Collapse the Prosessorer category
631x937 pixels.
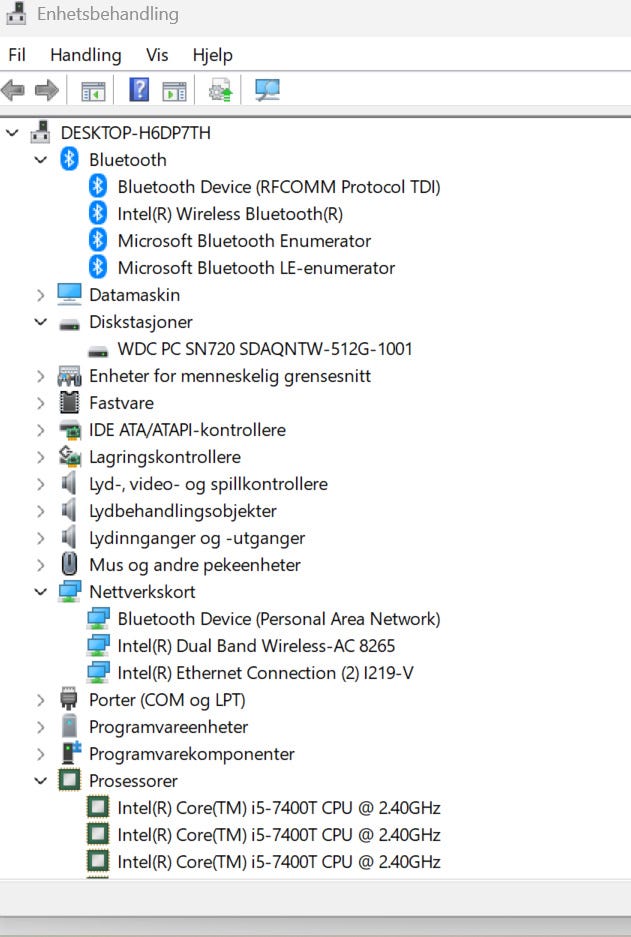pos(41,780)
